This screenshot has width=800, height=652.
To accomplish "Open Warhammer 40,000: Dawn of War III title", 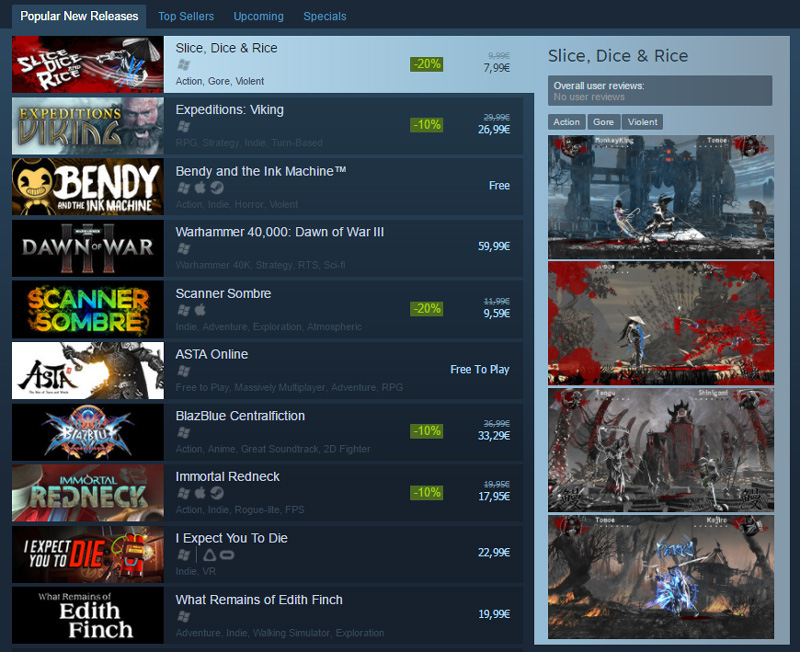I will [x=280, y=232].
